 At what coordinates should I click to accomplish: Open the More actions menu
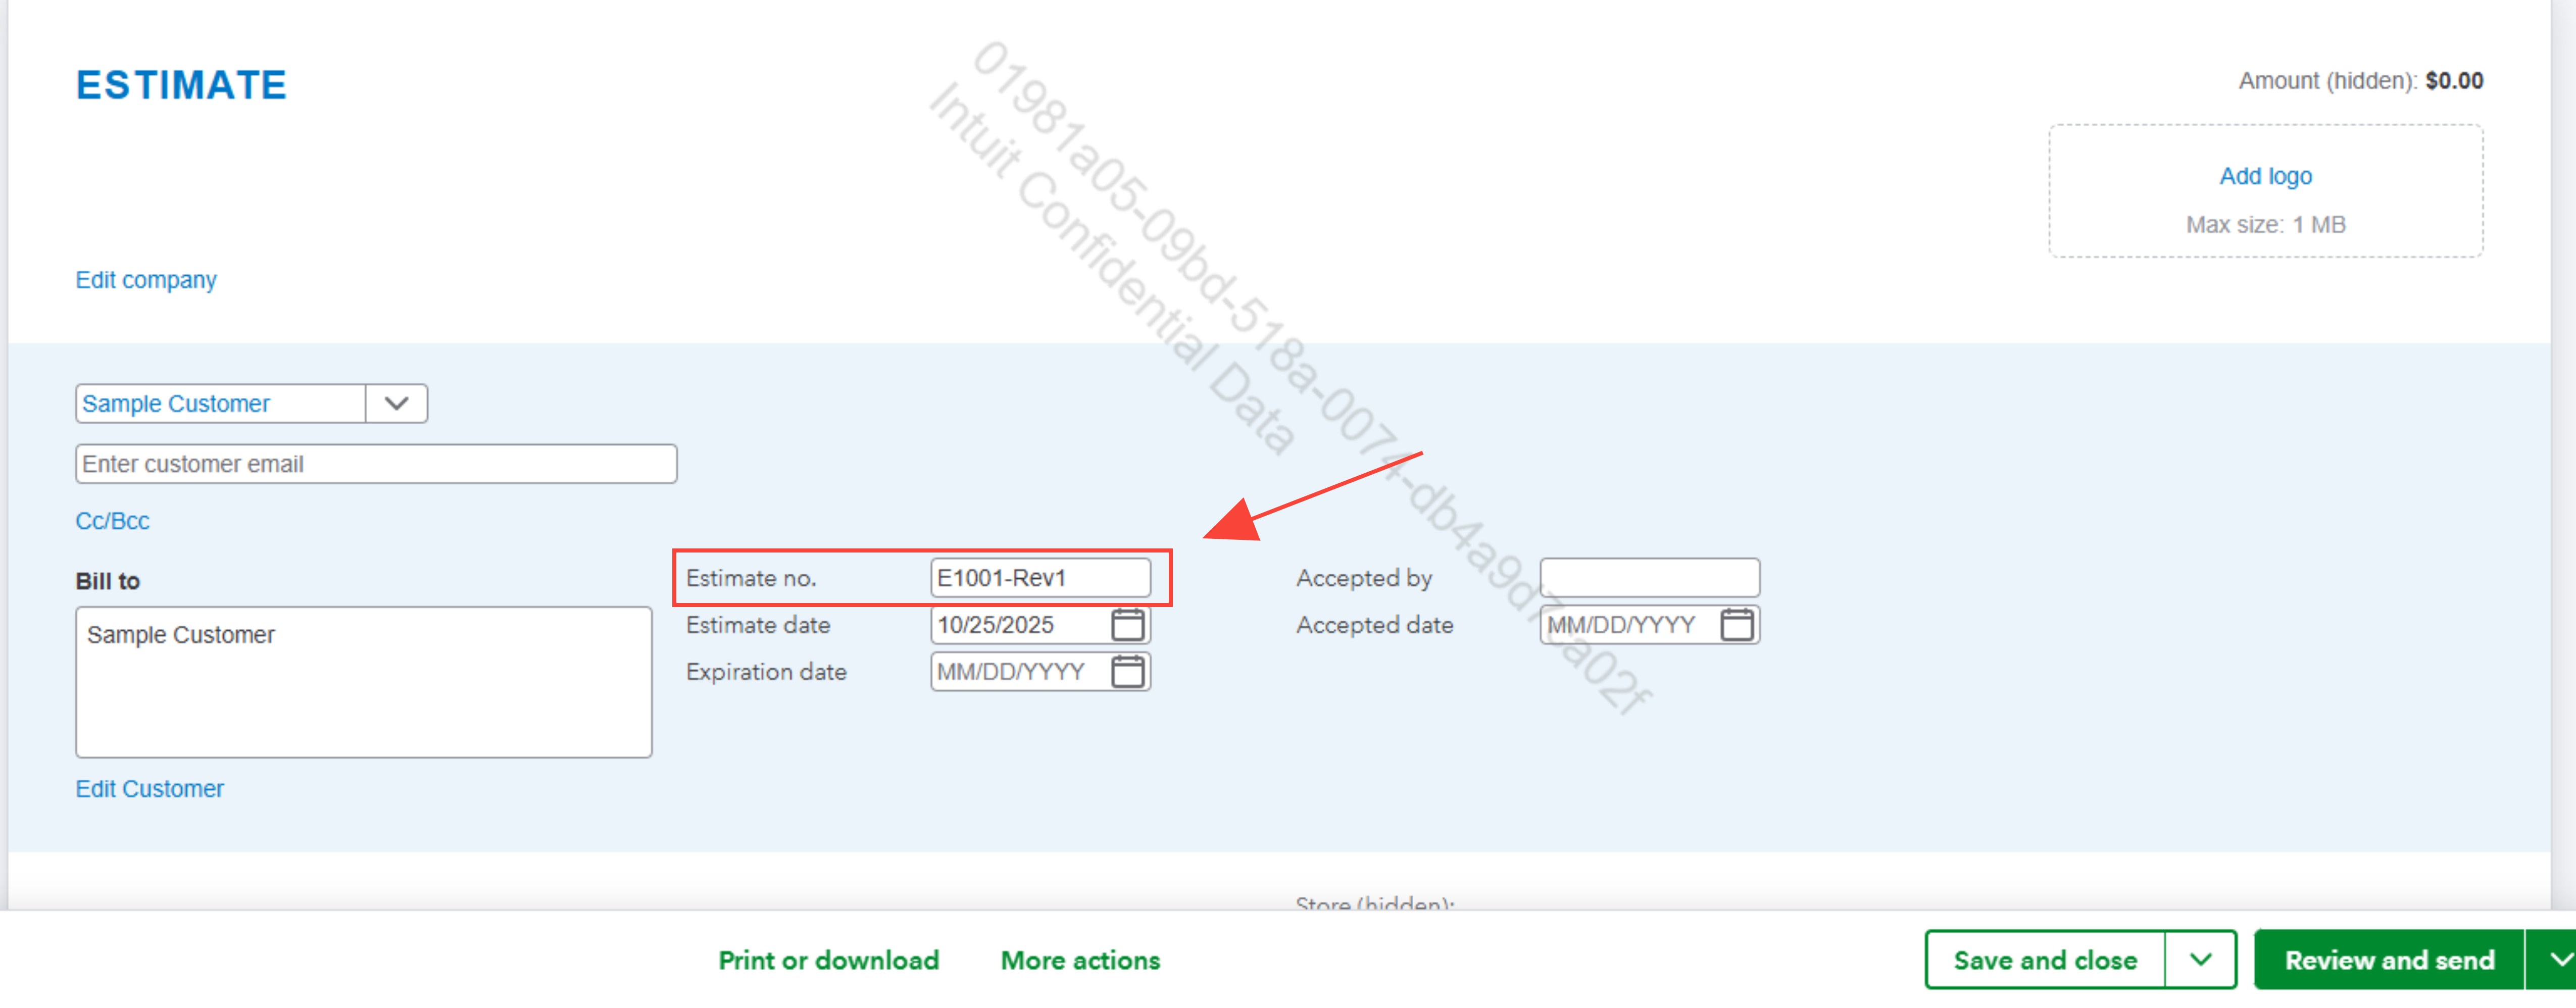1080,960
